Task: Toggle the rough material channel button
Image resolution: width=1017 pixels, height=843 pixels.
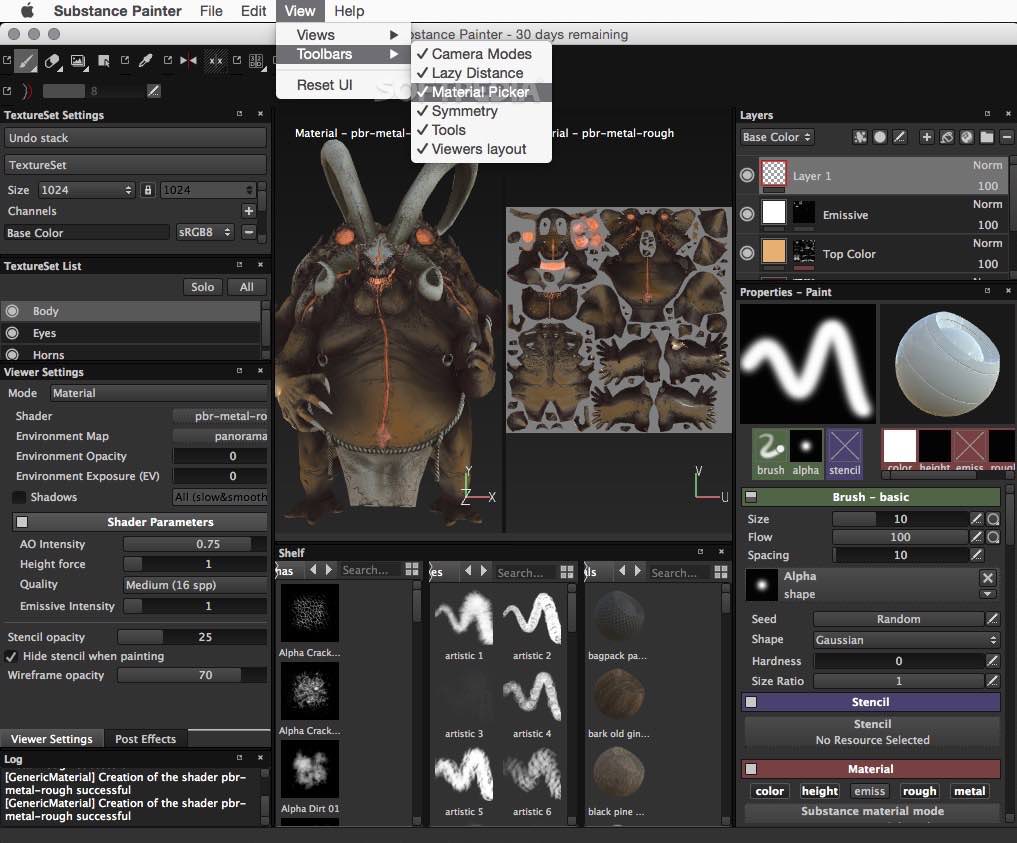Action: coord(919,791)
